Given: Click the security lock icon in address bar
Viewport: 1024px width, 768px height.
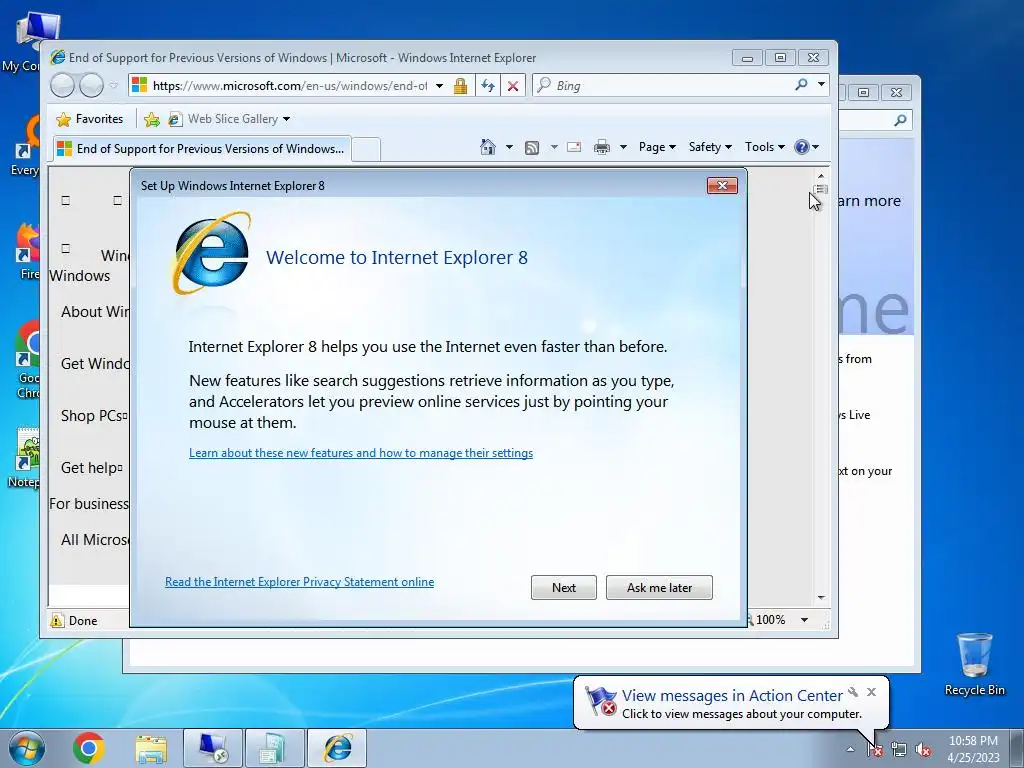Looking at the screenshot, I should [460, 86].
